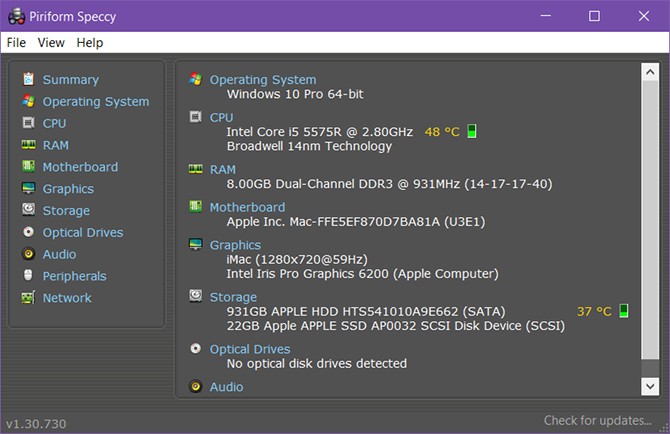
Task: Open the View menu
Action: coord(51,43)
